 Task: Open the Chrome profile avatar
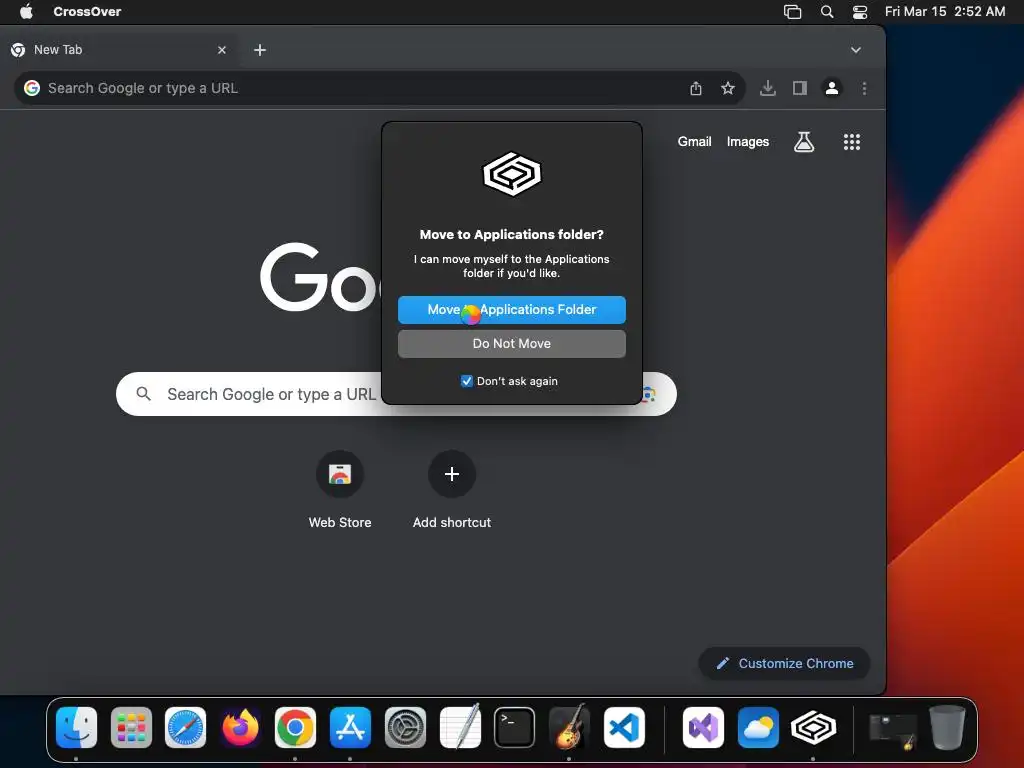(x=831, y=88)
